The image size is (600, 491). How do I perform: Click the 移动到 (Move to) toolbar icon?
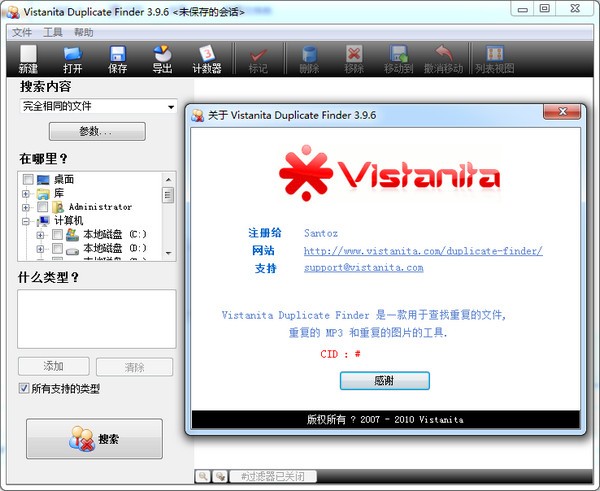tap(399, 59)
